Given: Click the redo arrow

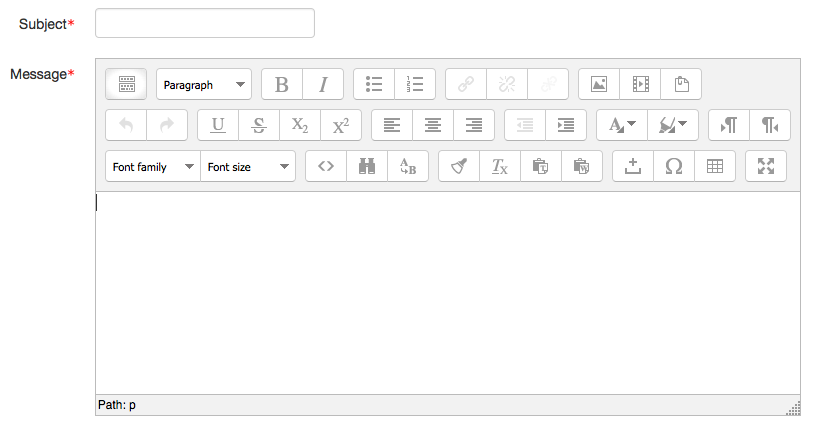Looking at the screenshot, I should click(x=167, y=125).
